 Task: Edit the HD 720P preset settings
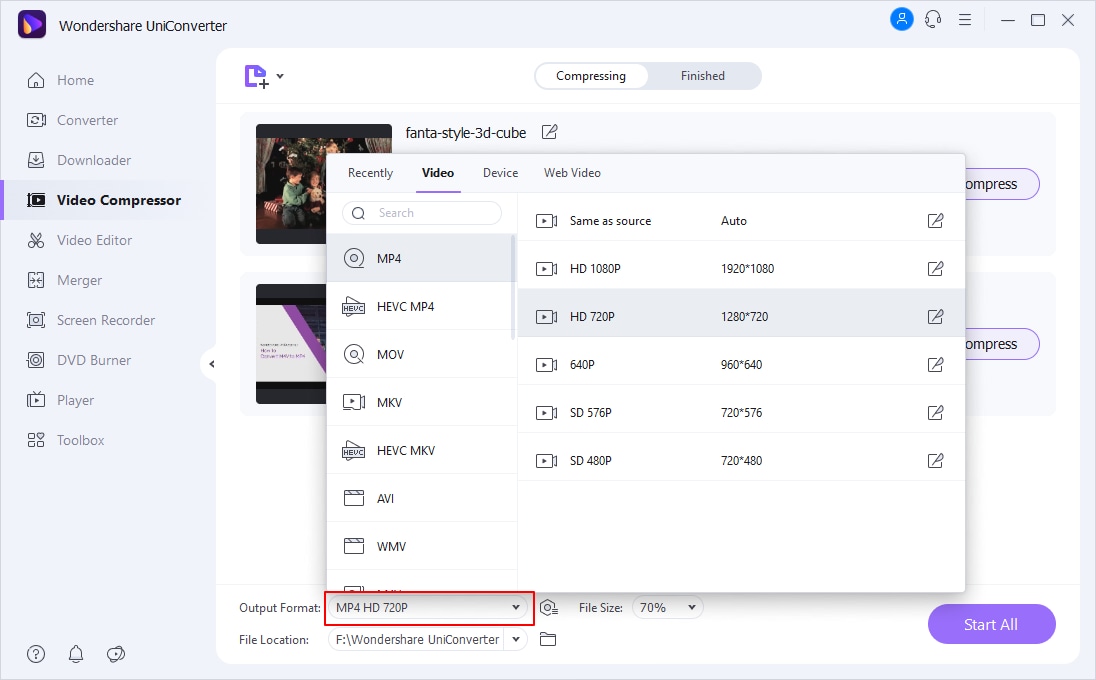[x=935, y=317]
